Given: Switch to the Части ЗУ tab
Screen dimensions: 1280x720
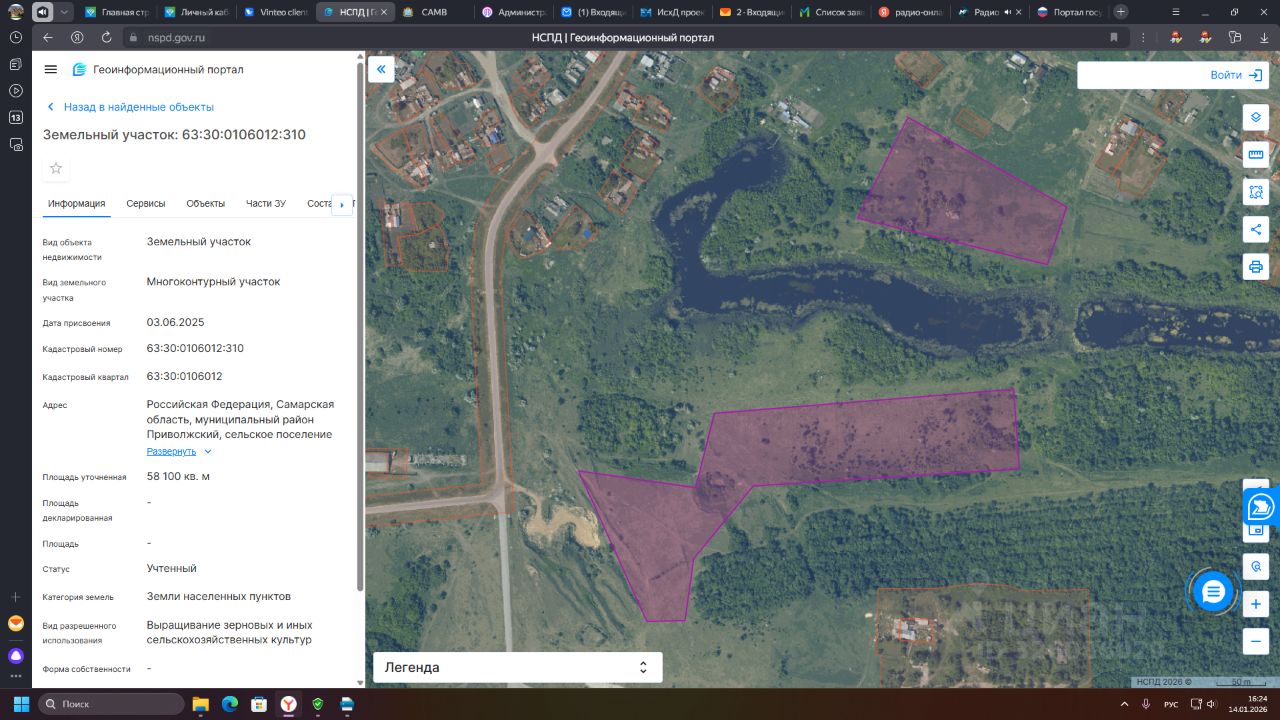Looking at the screenshot, I should pos(266,204).
